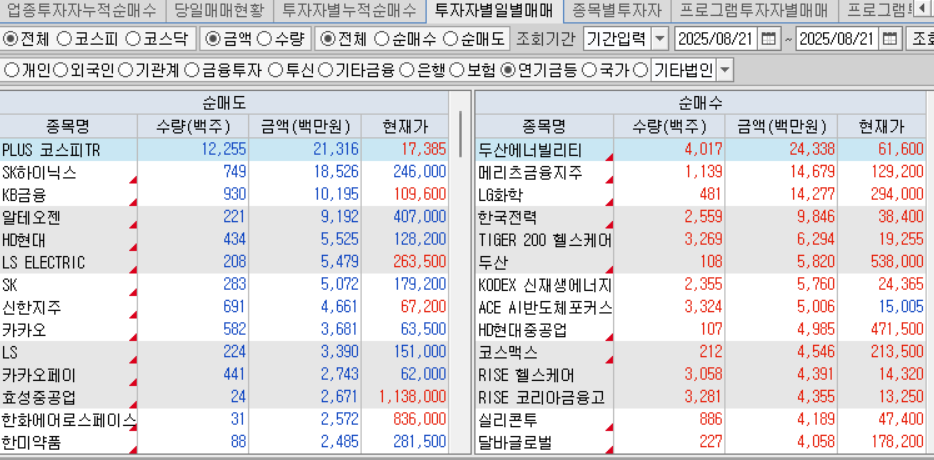Click 종목명 header in 순매수 table
Viewport: 934px width, 460px height.
[x=544, y=126]
